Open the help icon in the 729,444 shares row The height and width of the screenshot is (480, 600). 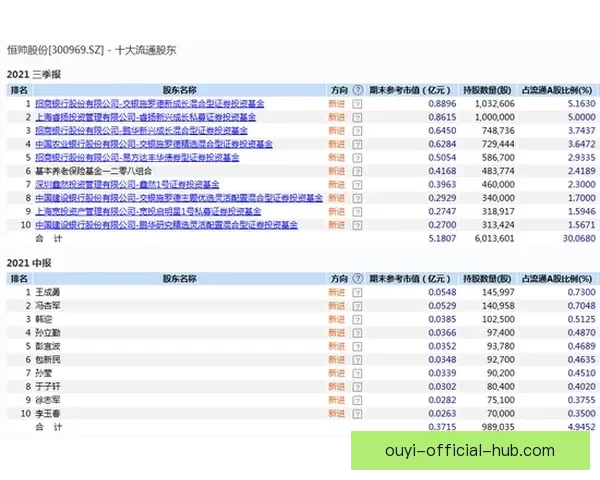click(x=357, y=144)
